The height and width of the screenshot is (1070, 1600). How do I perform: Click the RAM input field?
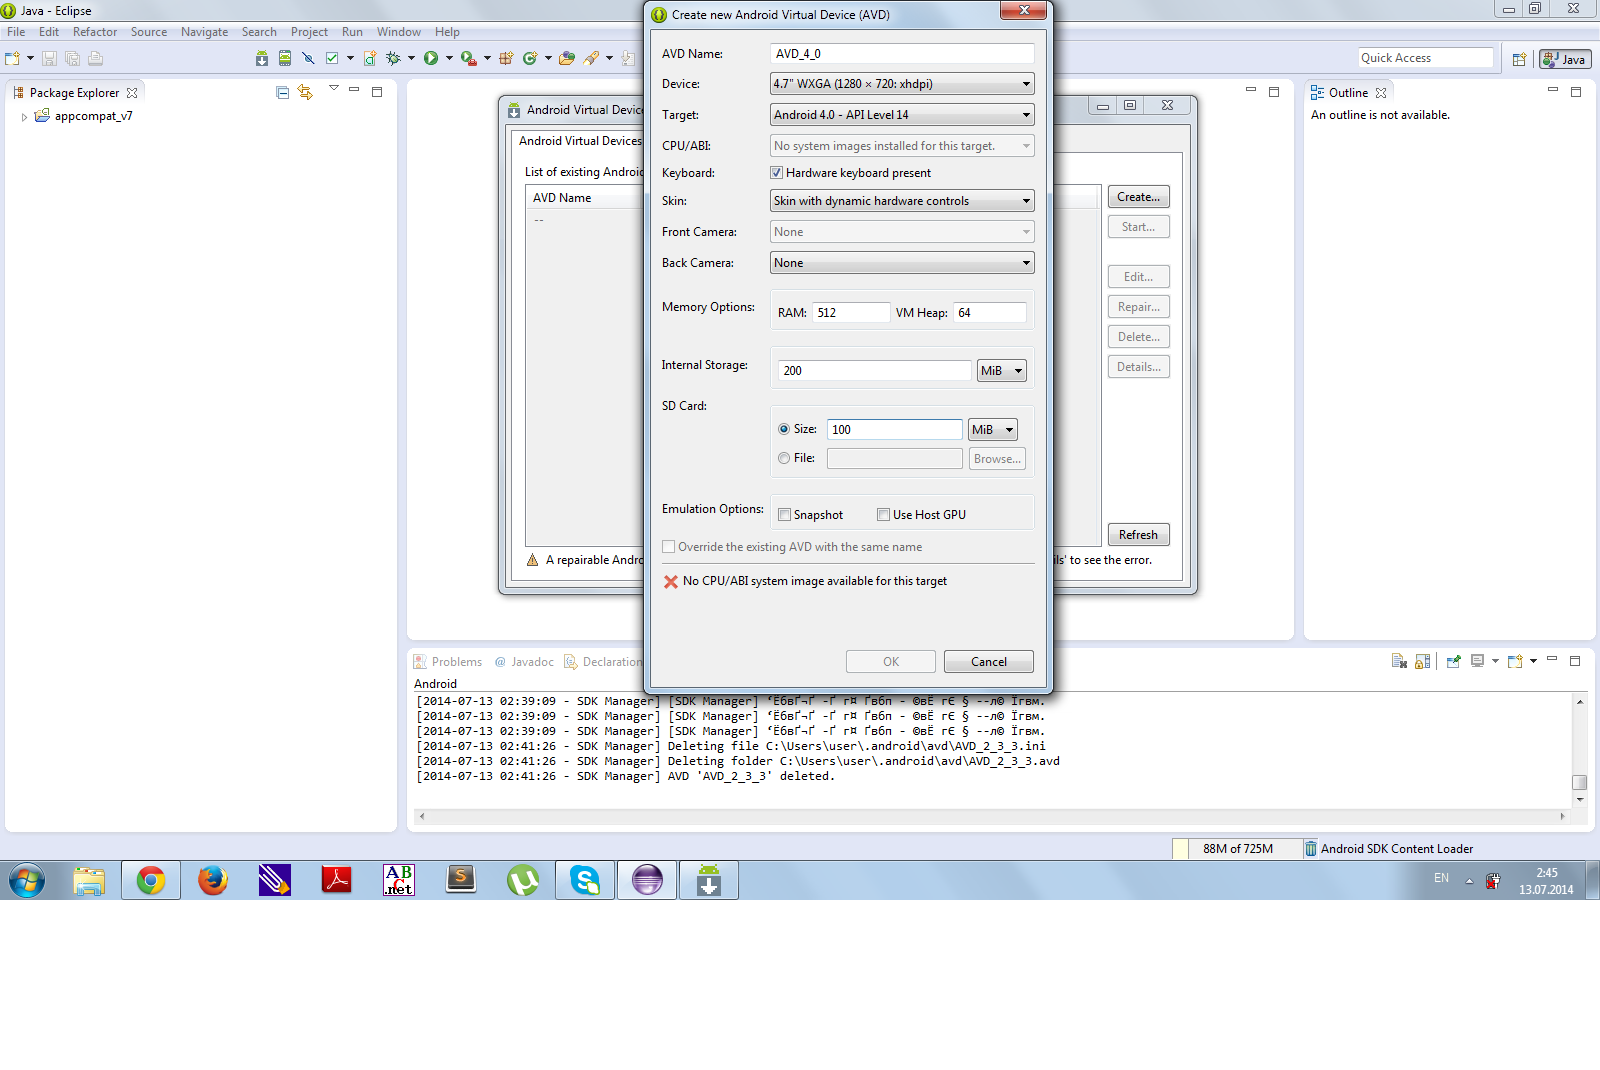click(851, 313)
